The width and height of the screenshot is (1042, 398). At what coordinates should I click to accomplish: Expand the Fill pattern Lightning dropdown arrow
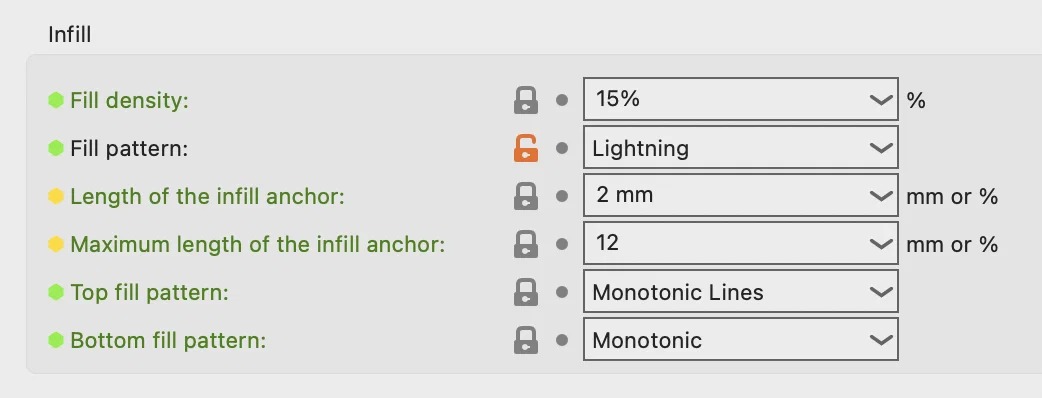click(881, 148)
